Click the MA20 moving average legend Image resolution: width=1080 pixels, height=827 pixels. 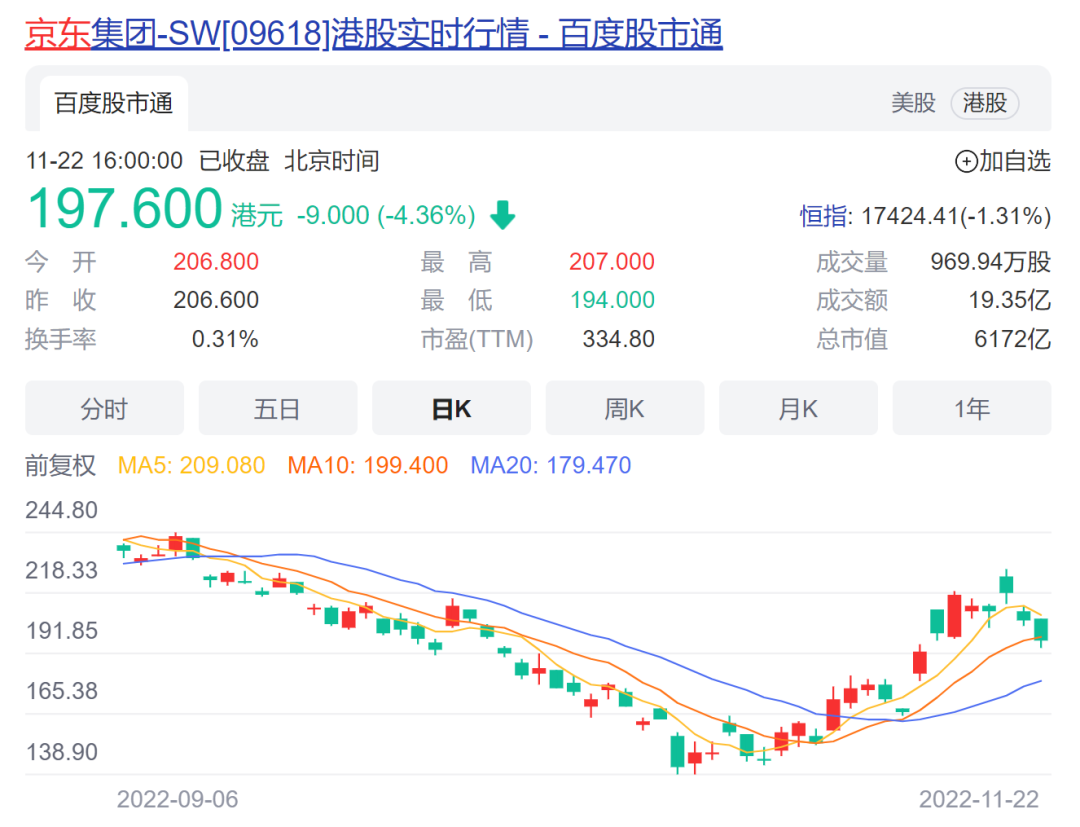pyautogui.click(x=550, y=465)
